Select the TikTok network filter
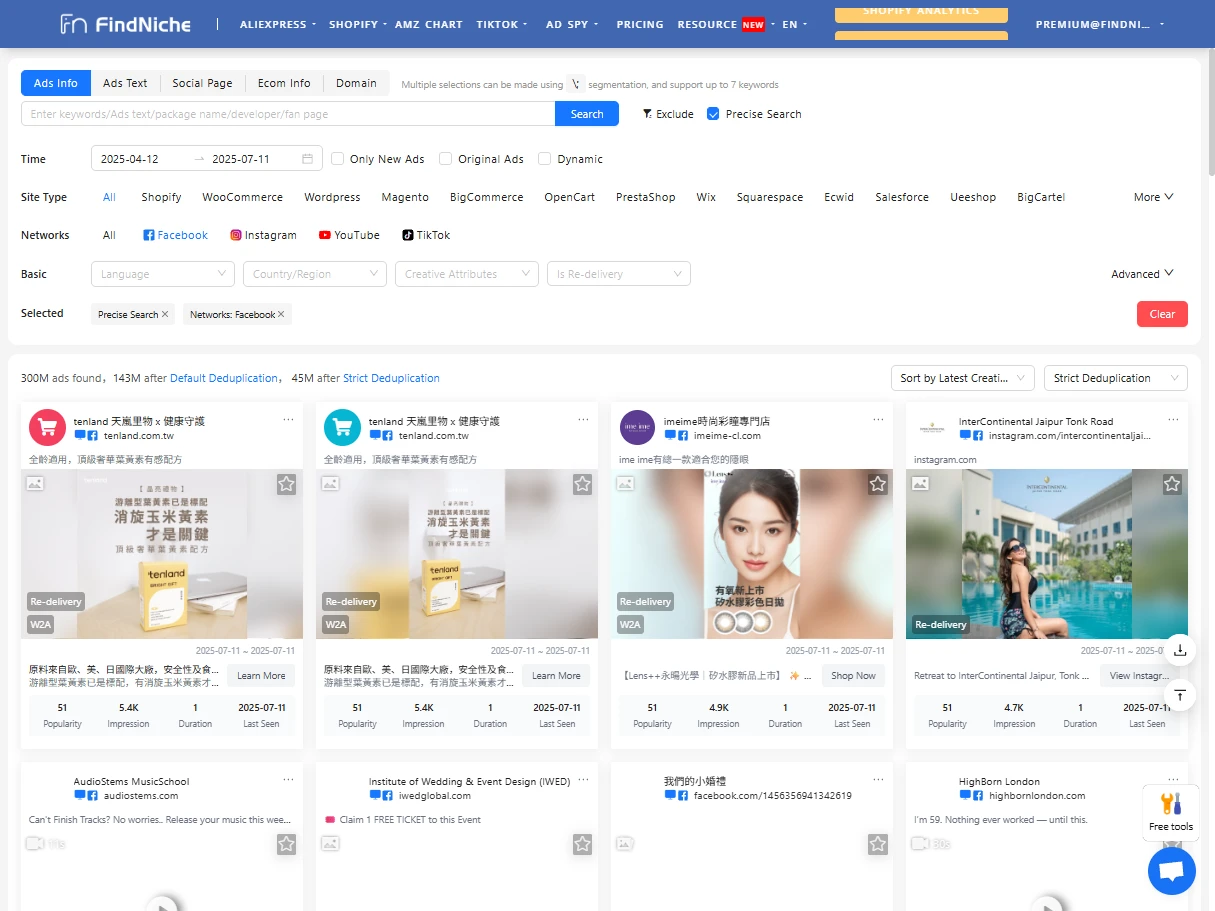 click(426, 235)
